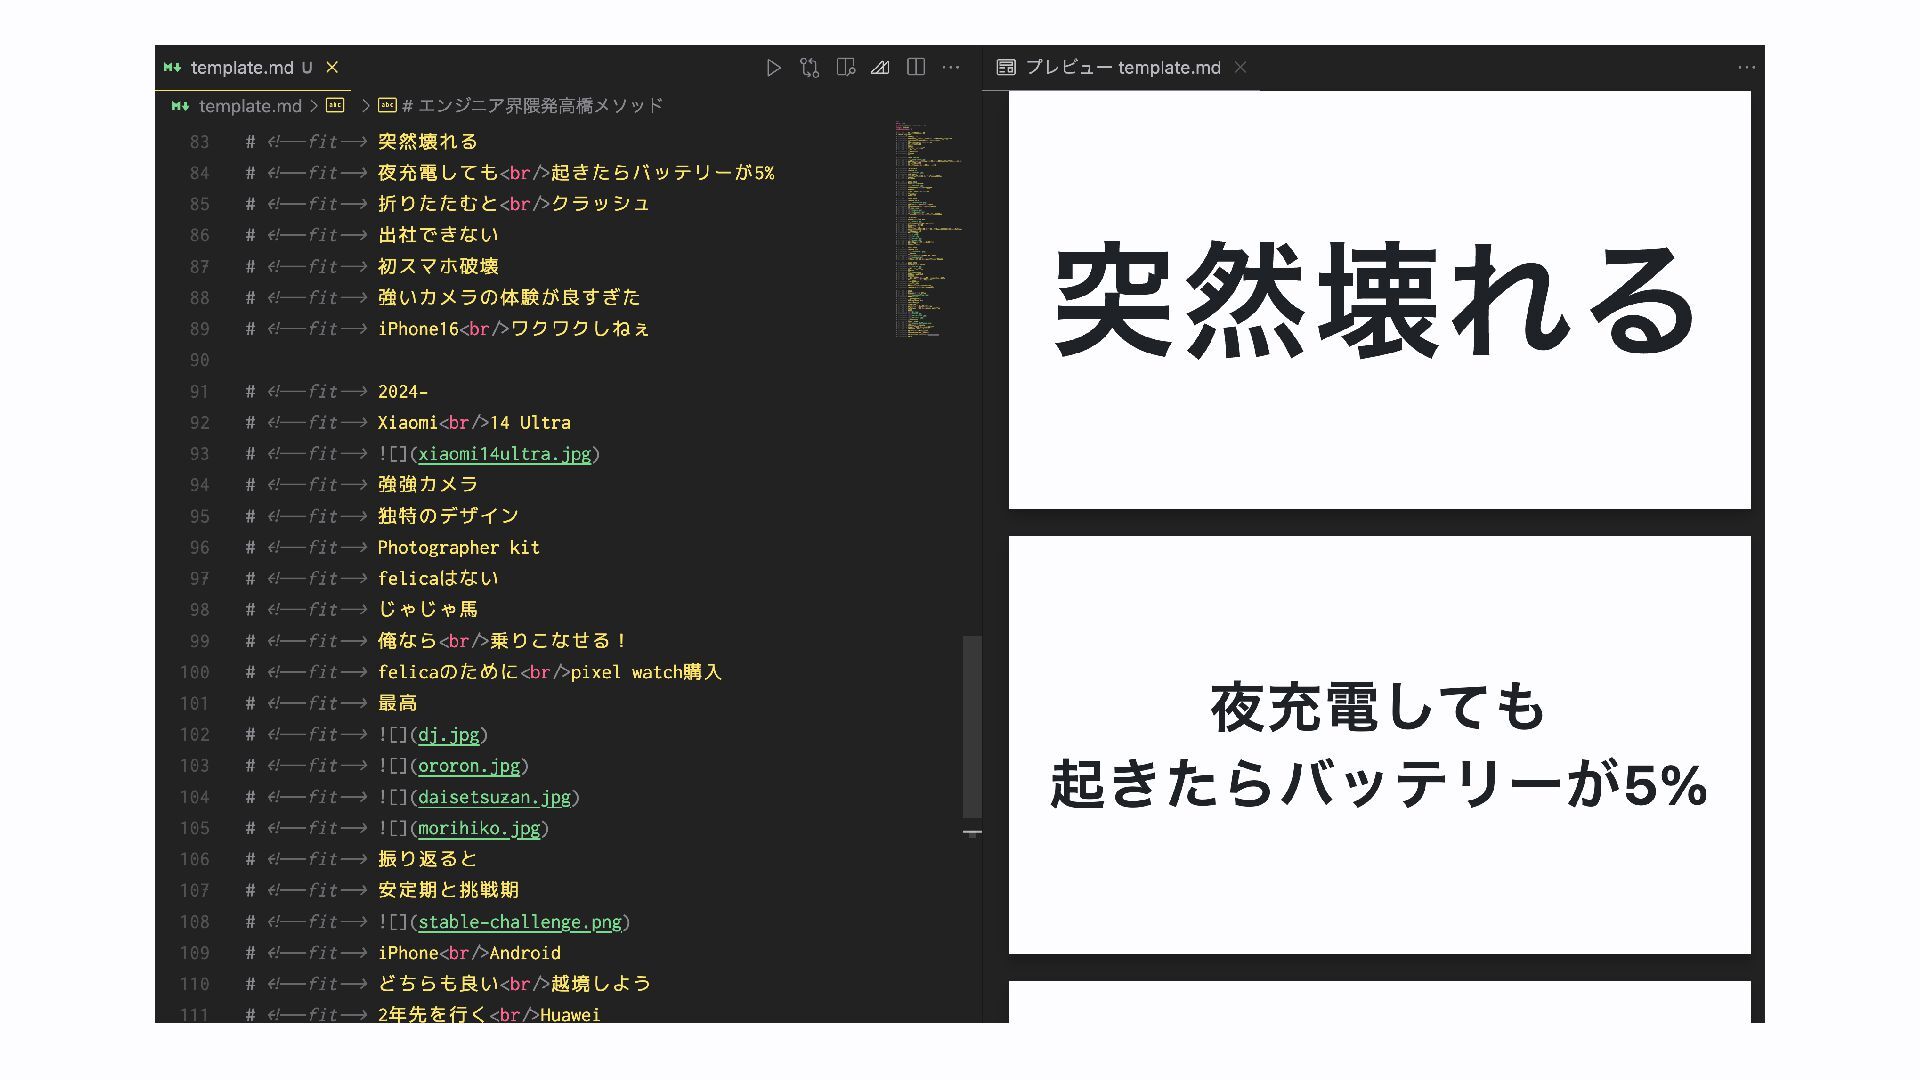Expand the first breadcrumb chevron
Image resolution: width=1920 pixels, height=1080 pixels.
pos(314,105)
